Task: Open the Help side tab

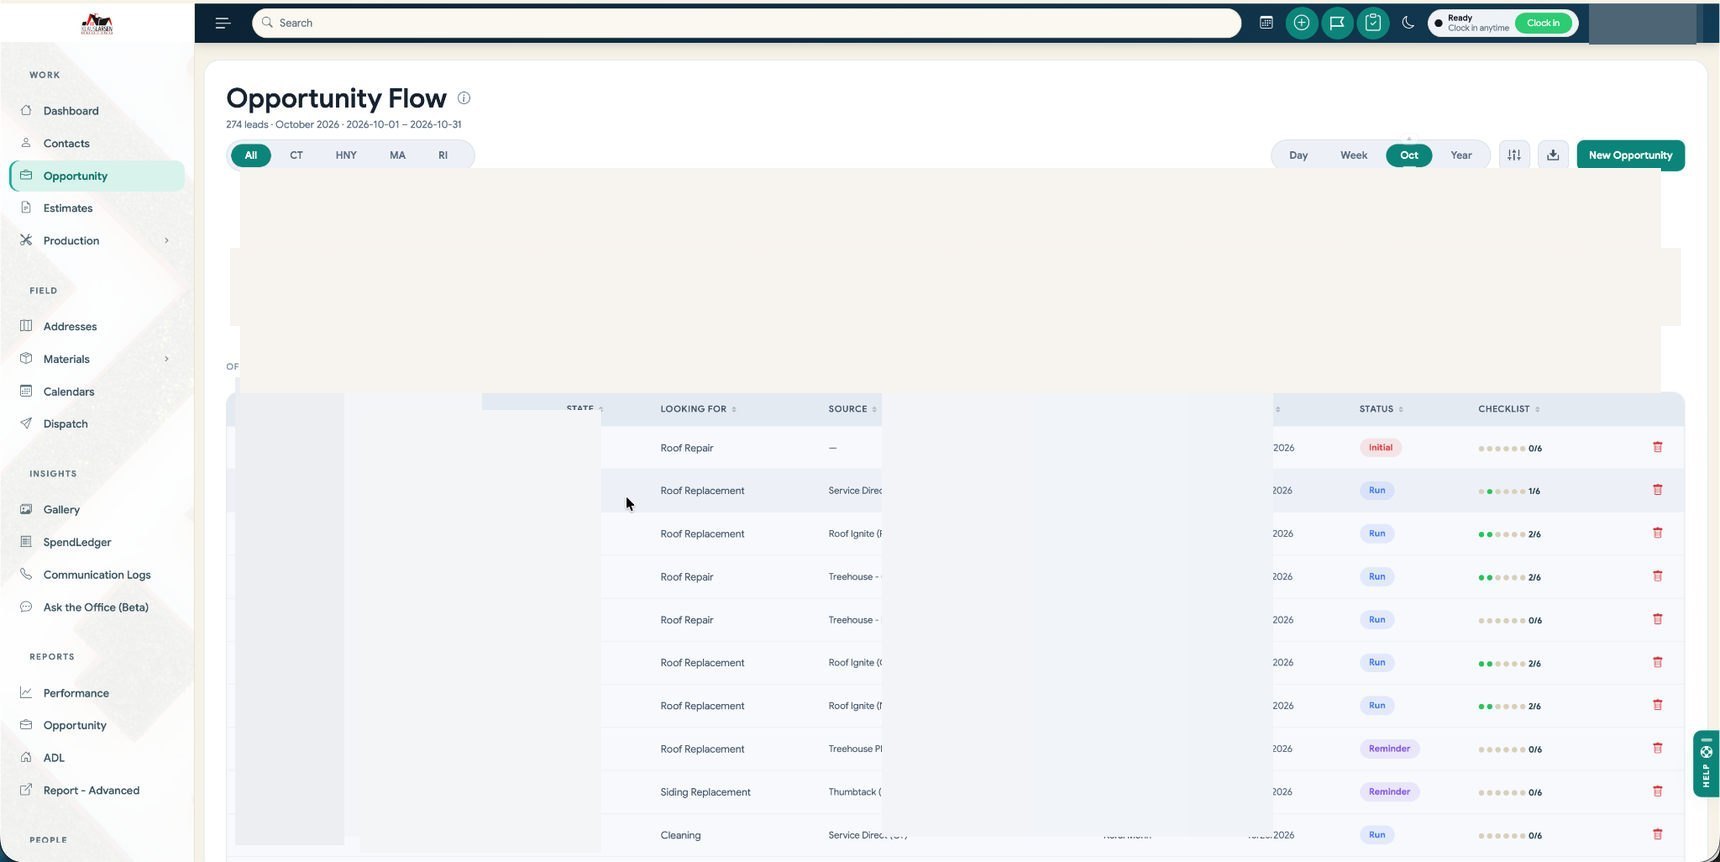Action: [1706, 765]
